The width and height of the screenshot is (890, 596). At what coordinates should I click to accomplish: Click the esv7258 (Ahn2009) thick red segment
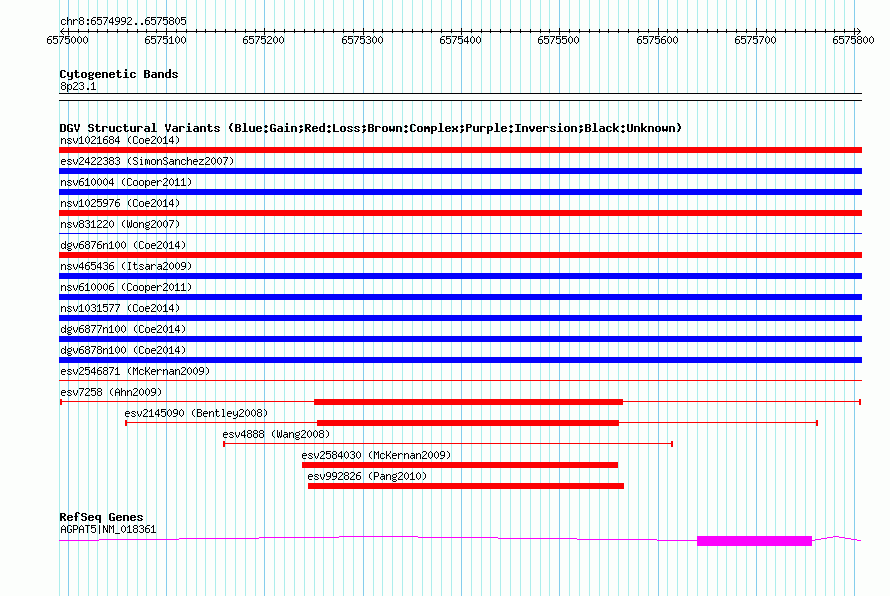click(468, 402)
